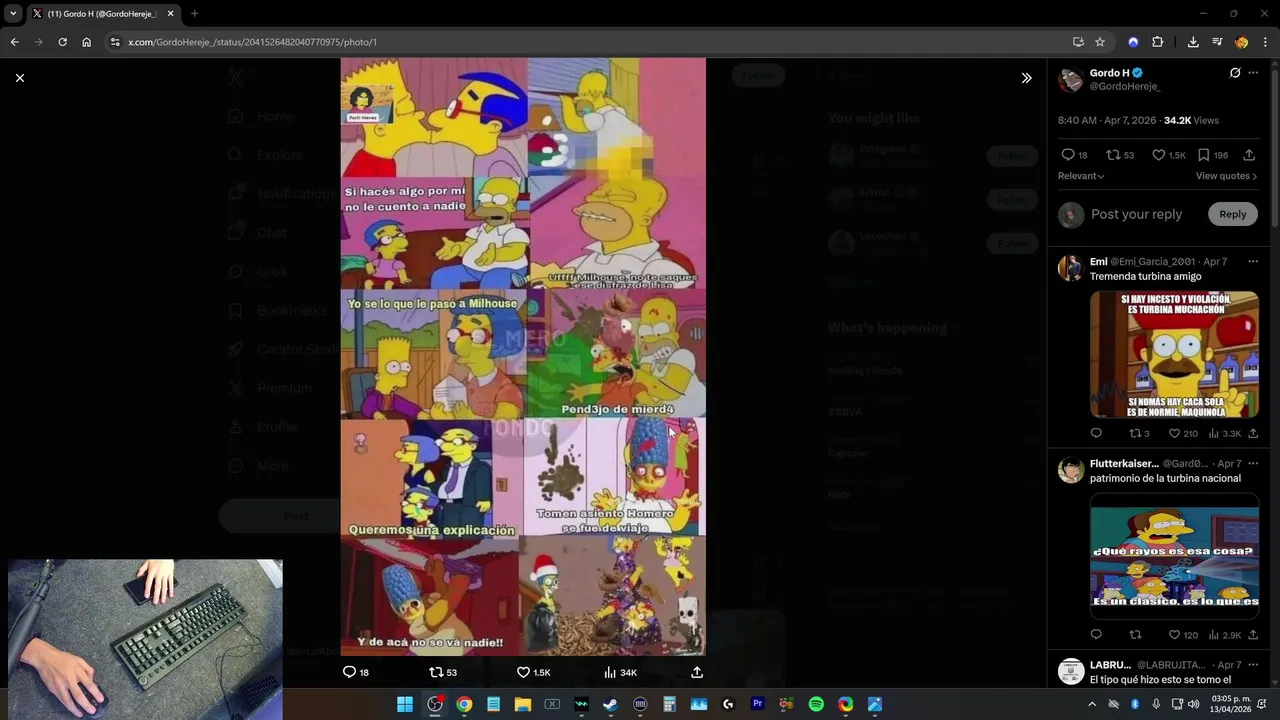This screenshot has width=1280, height=720.
Task: Close the photo viewer with the X icon
Action: [20, 78]
